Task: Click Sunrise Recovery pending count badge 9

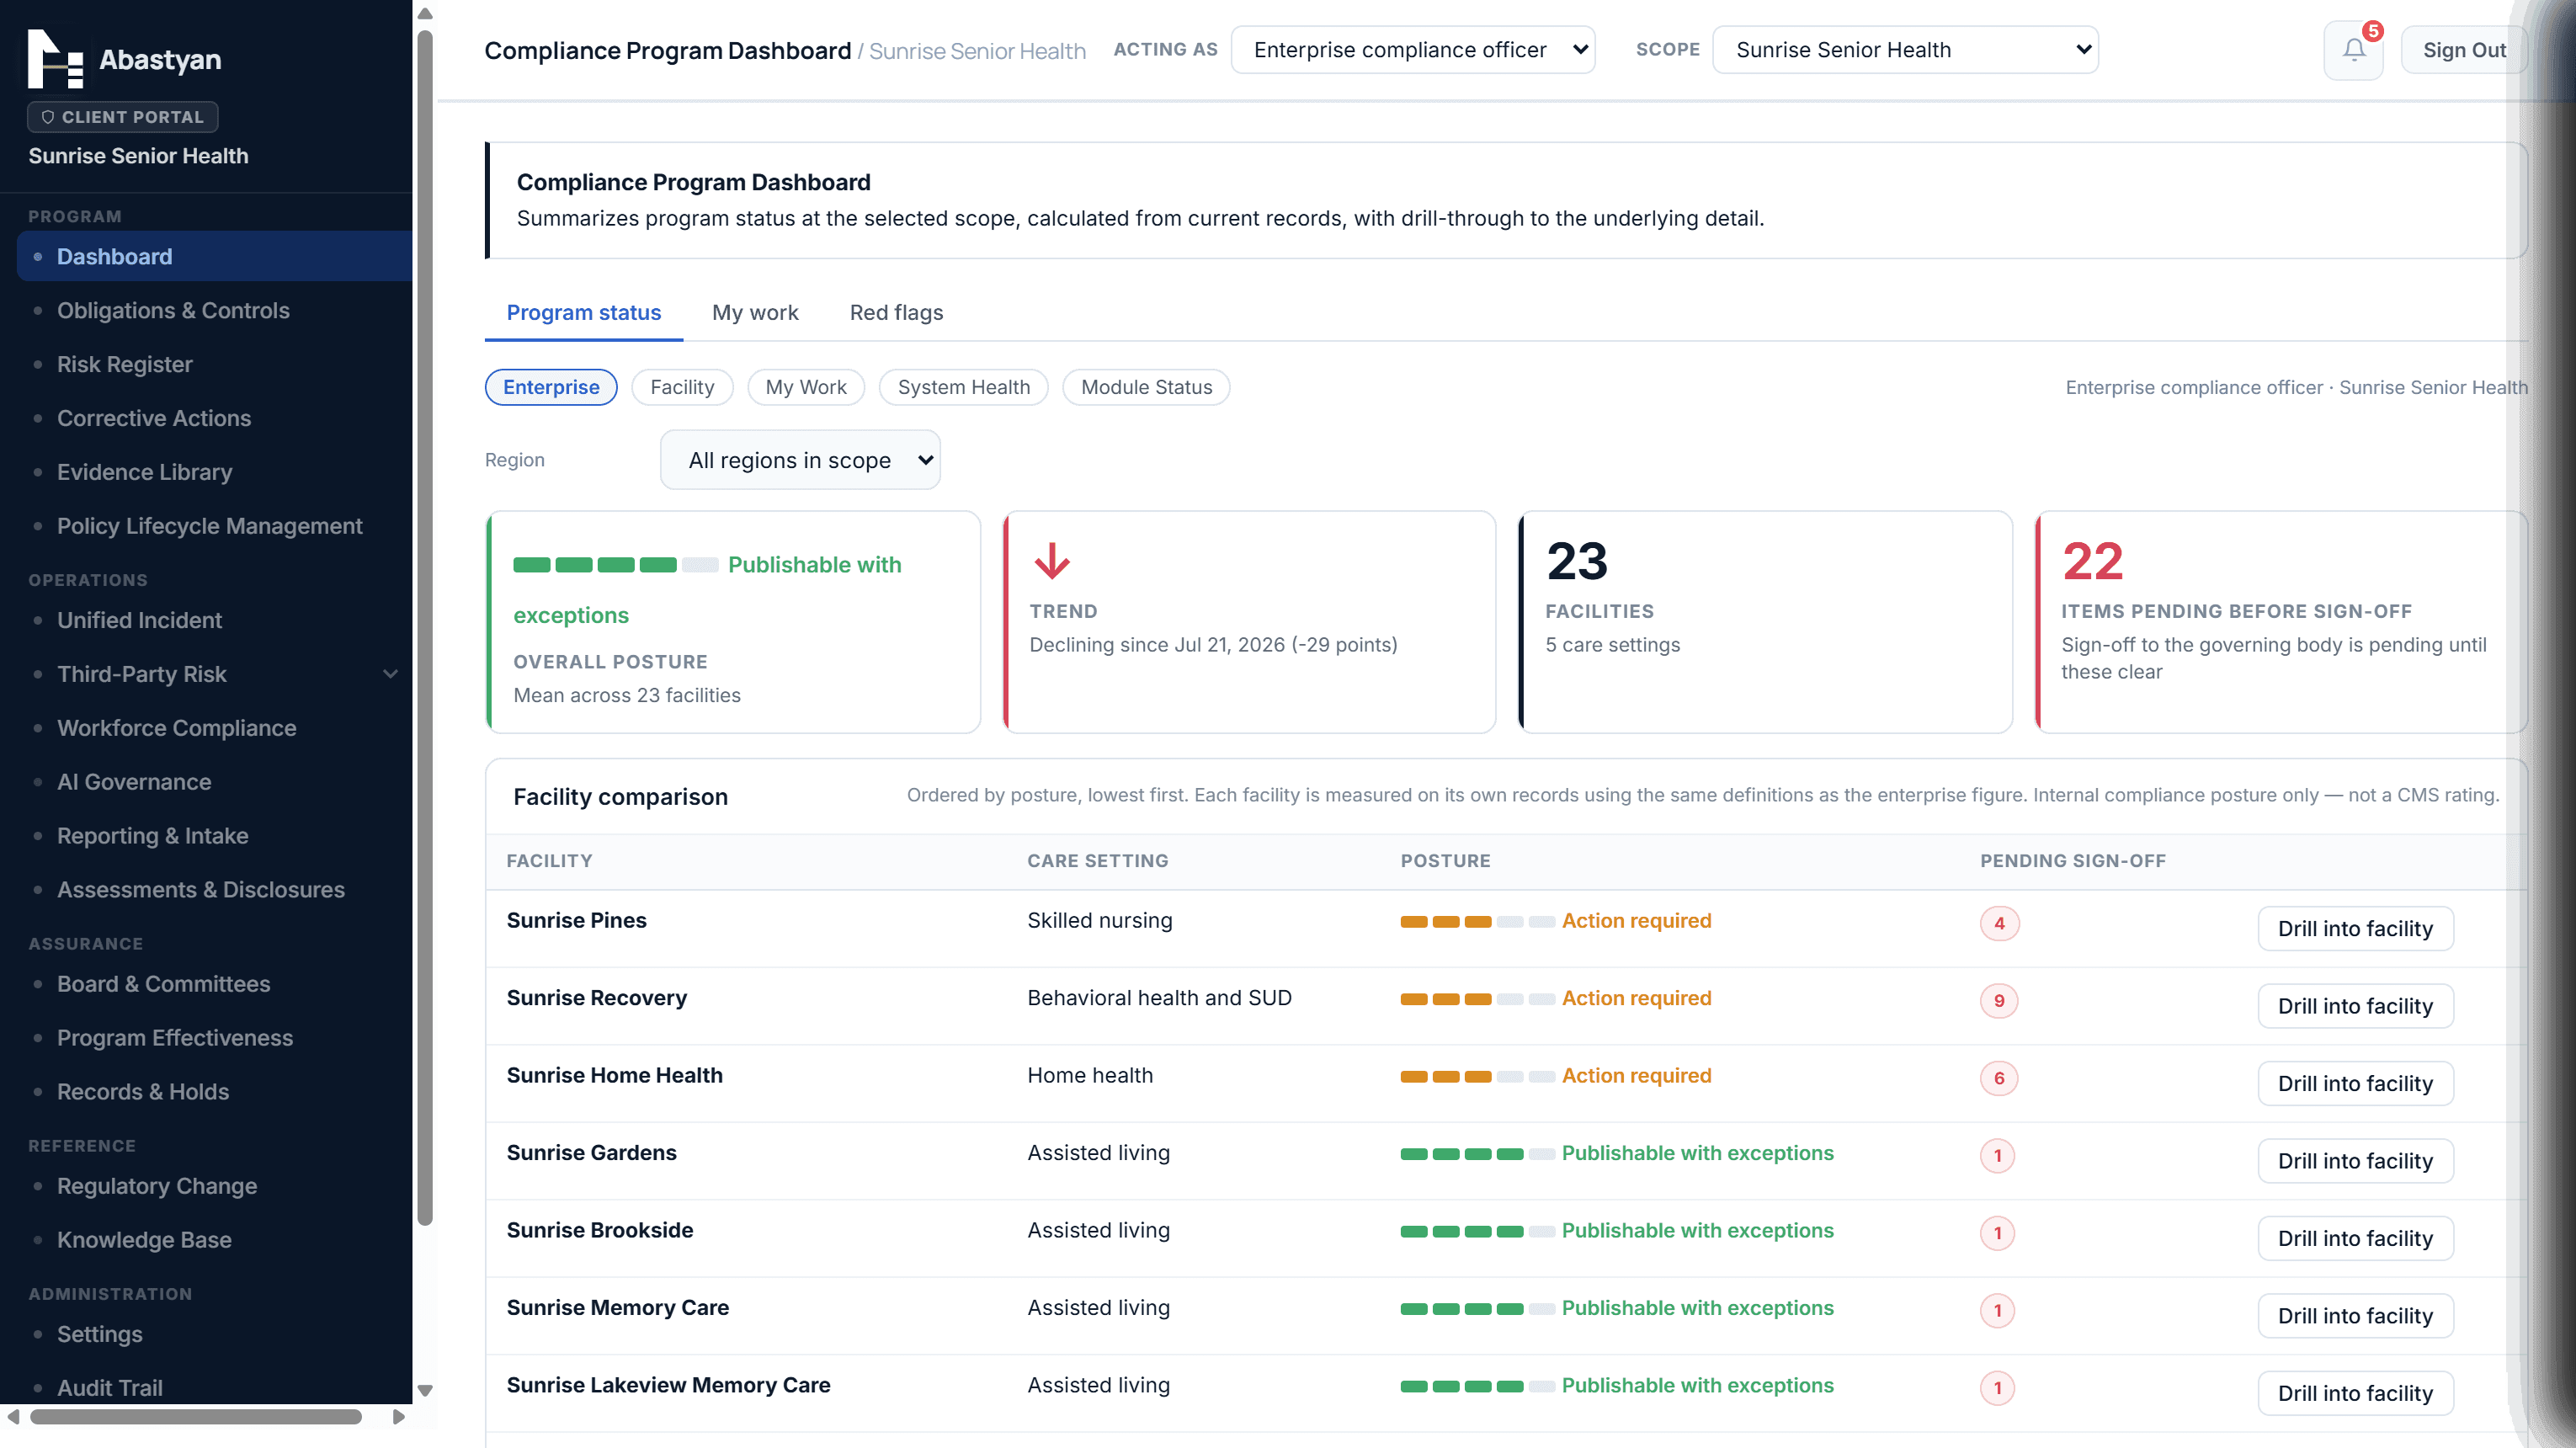Action: (1999, 1000)
